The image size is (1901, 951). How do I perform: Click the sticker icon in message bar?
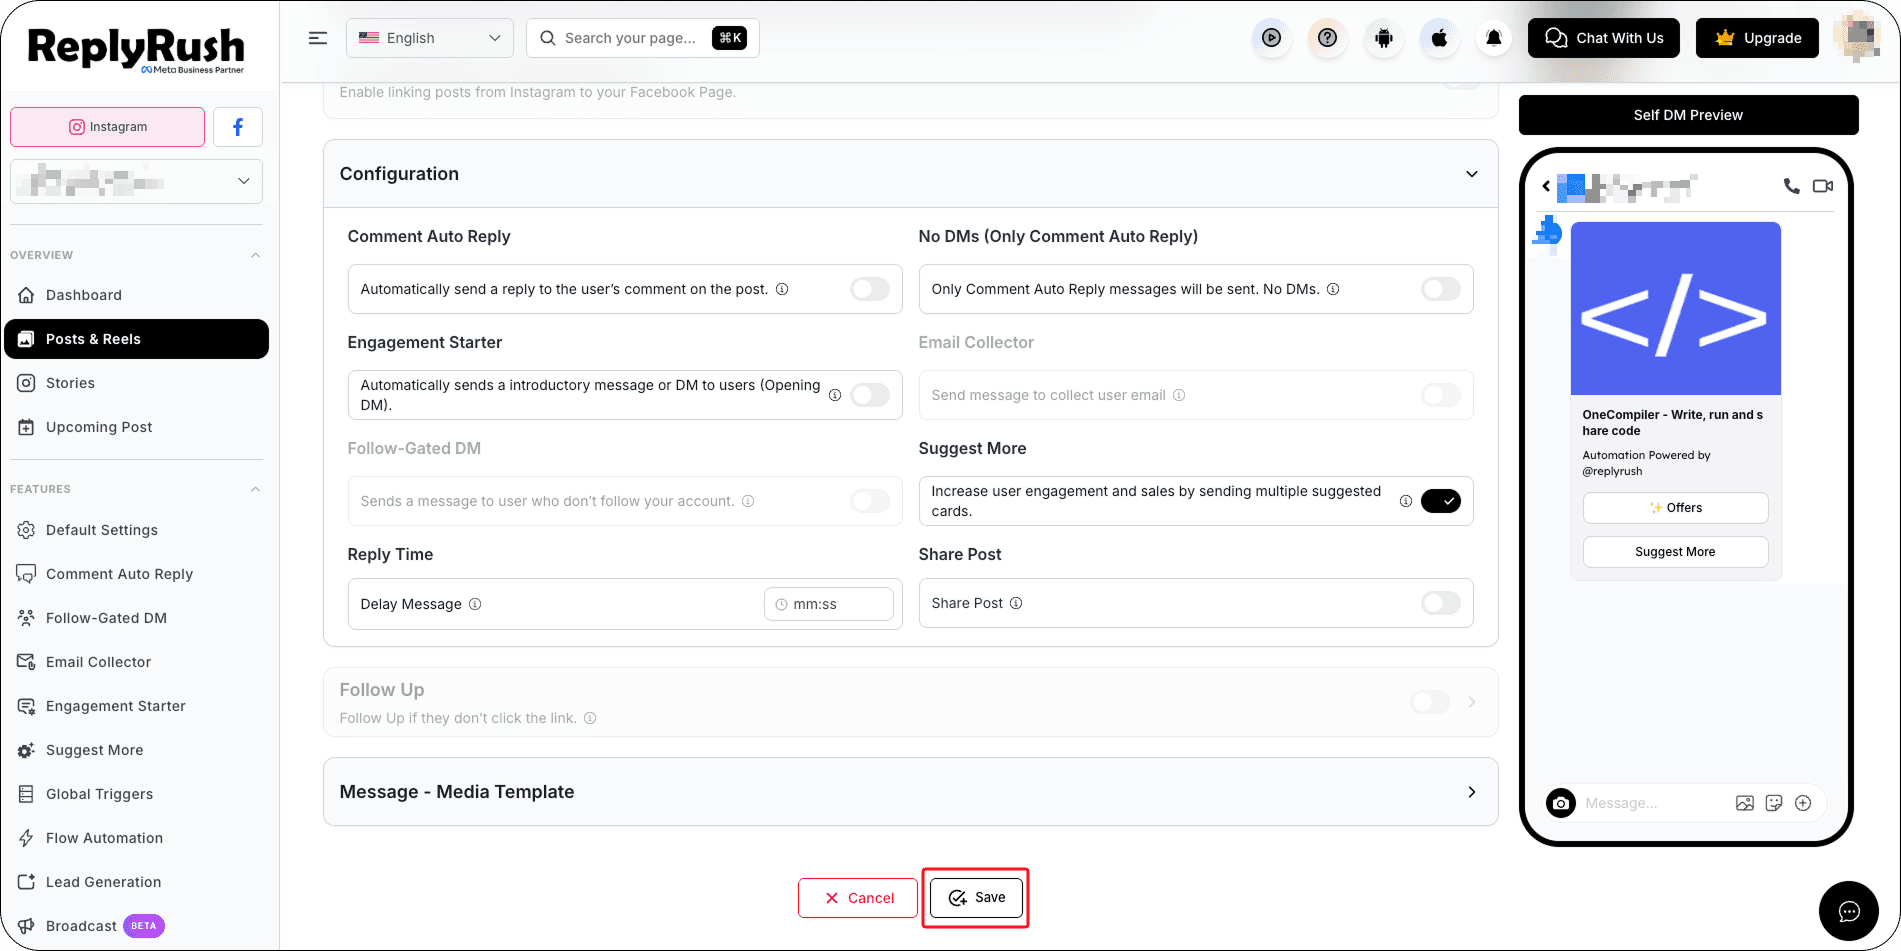click(x=1774, y=803)
